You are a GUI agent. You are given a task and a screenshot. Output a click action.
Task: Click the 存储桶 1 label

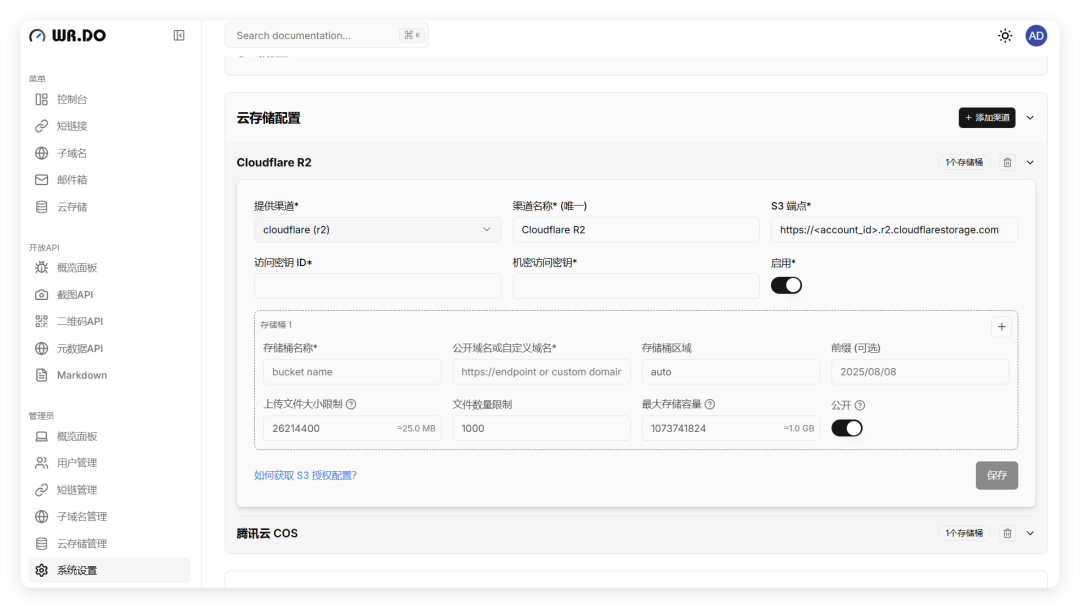click(276, 324)
